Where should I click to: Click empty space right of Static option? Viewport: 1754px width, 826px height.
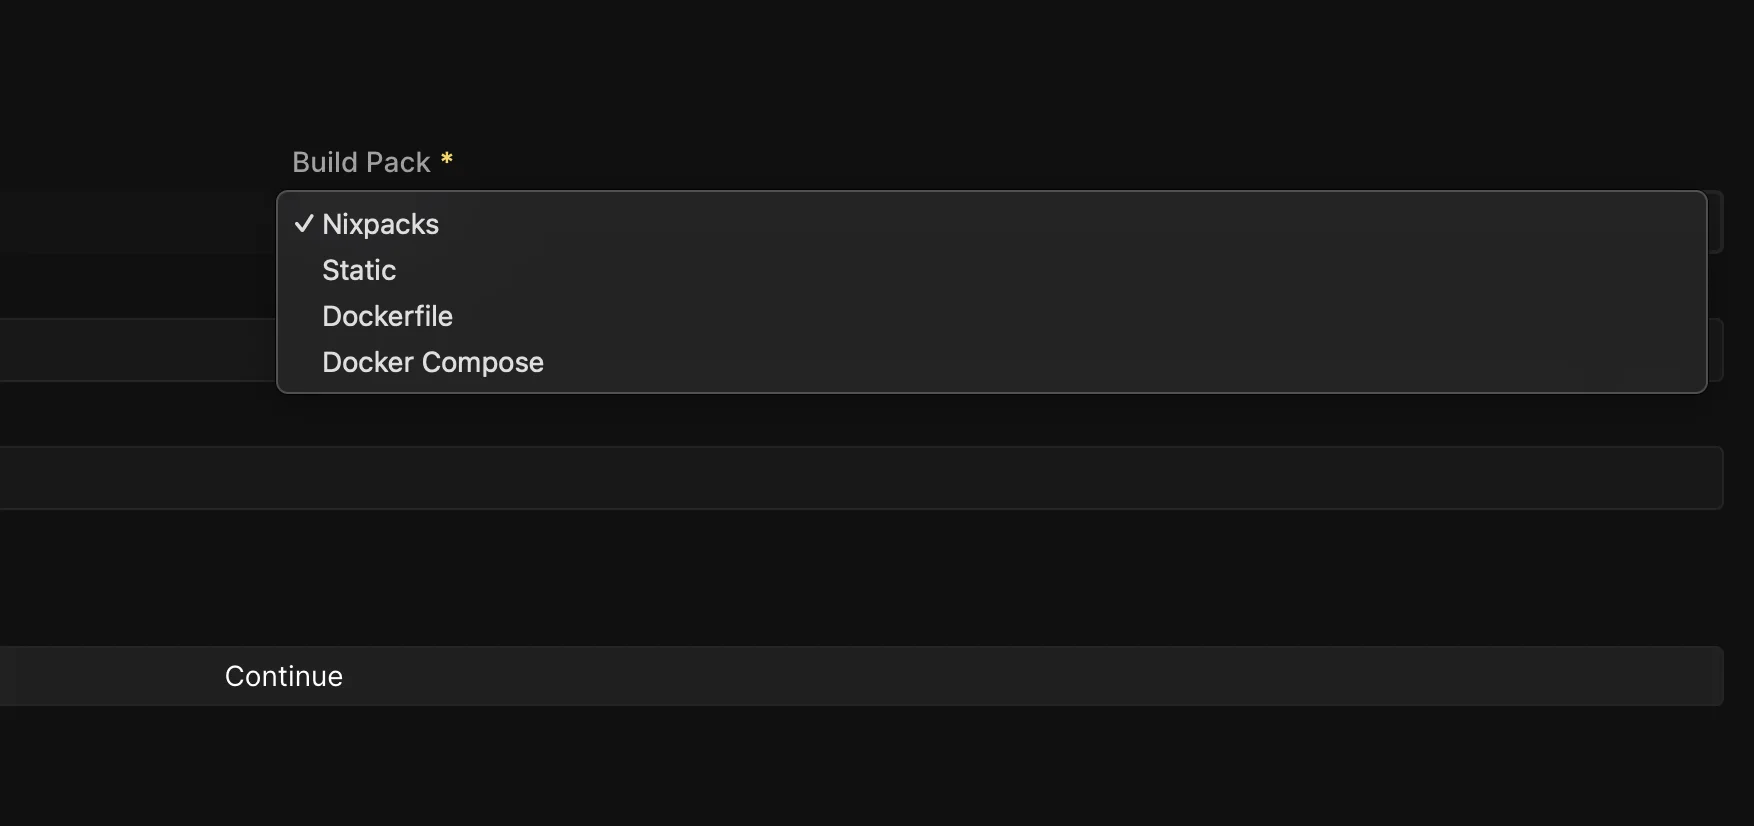(x=1000, y=270)
